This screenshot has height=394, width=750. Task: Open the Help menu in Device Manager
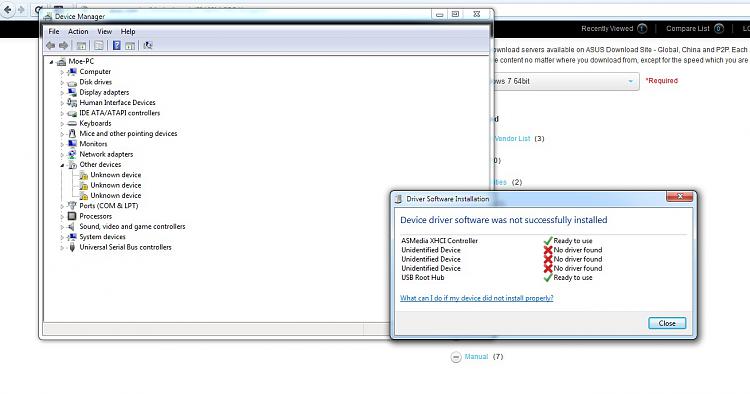(128, 32)
